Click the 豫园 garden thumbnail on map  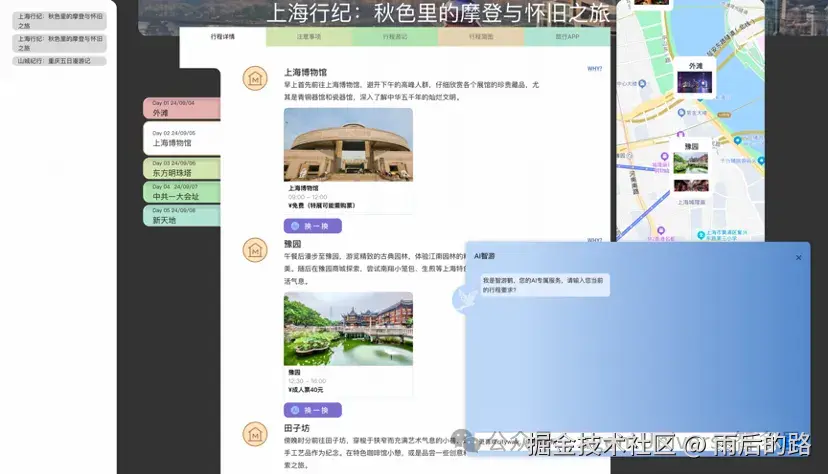[x=691, y=163]
